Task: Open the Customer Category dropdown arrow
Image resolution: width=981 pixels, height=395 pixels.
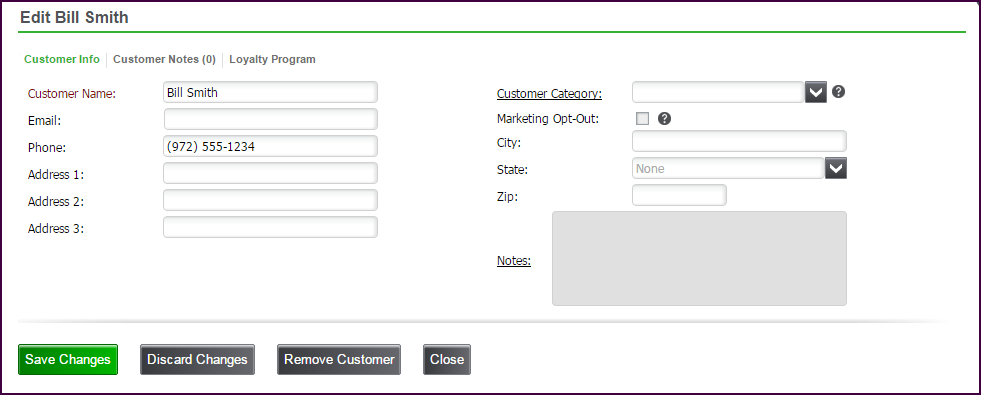Action: click(x=816, y=93)
